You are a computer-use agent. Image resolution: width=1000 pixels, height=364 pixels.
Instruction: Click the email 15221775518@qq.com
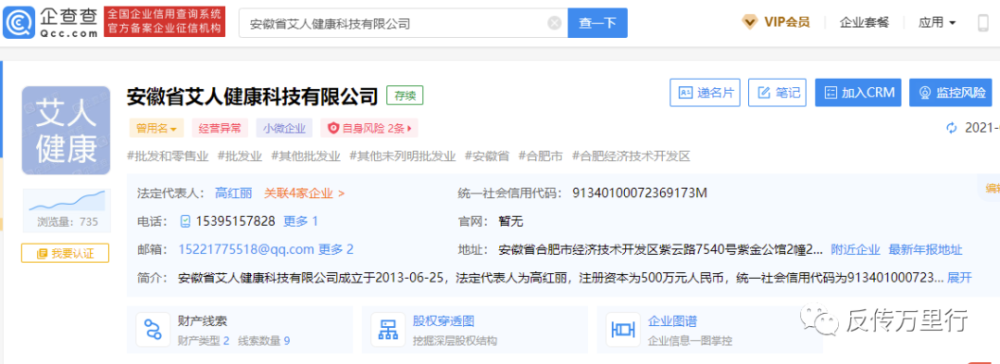(x=247, y=249)
